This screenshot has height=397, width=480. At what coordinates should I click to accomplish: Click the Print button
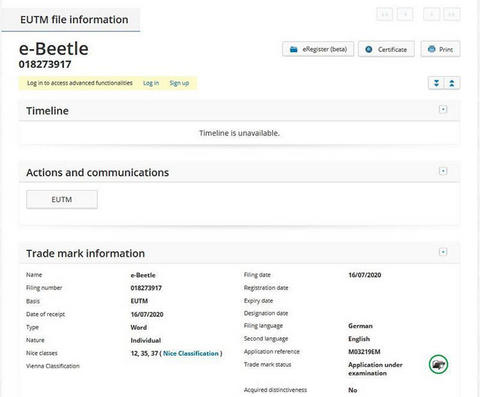point(440,49)
